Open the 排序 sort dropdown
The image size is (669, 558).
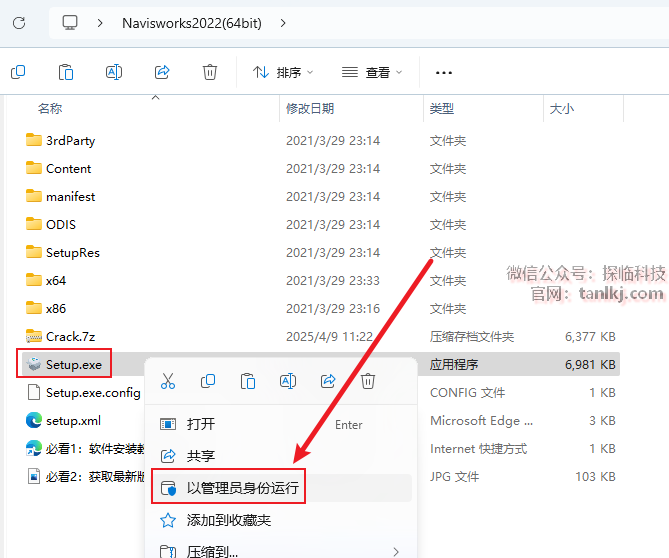[283, 73]
